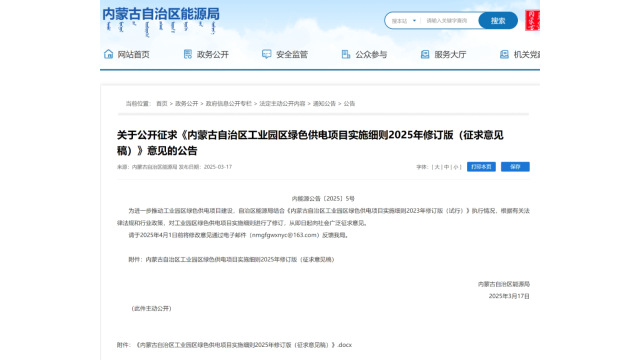Image resolution: width=640 pixels, height=360 pixels.
Task: Set font size to 大
Action: (x=437, y=167)
